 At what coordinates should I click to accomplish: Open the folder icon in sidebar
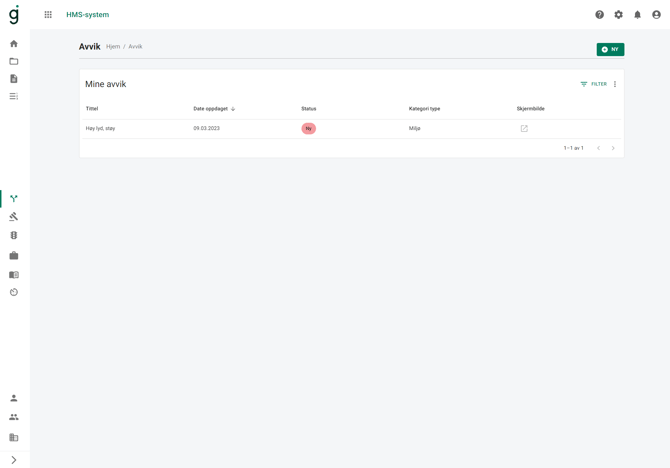(14, 61)
